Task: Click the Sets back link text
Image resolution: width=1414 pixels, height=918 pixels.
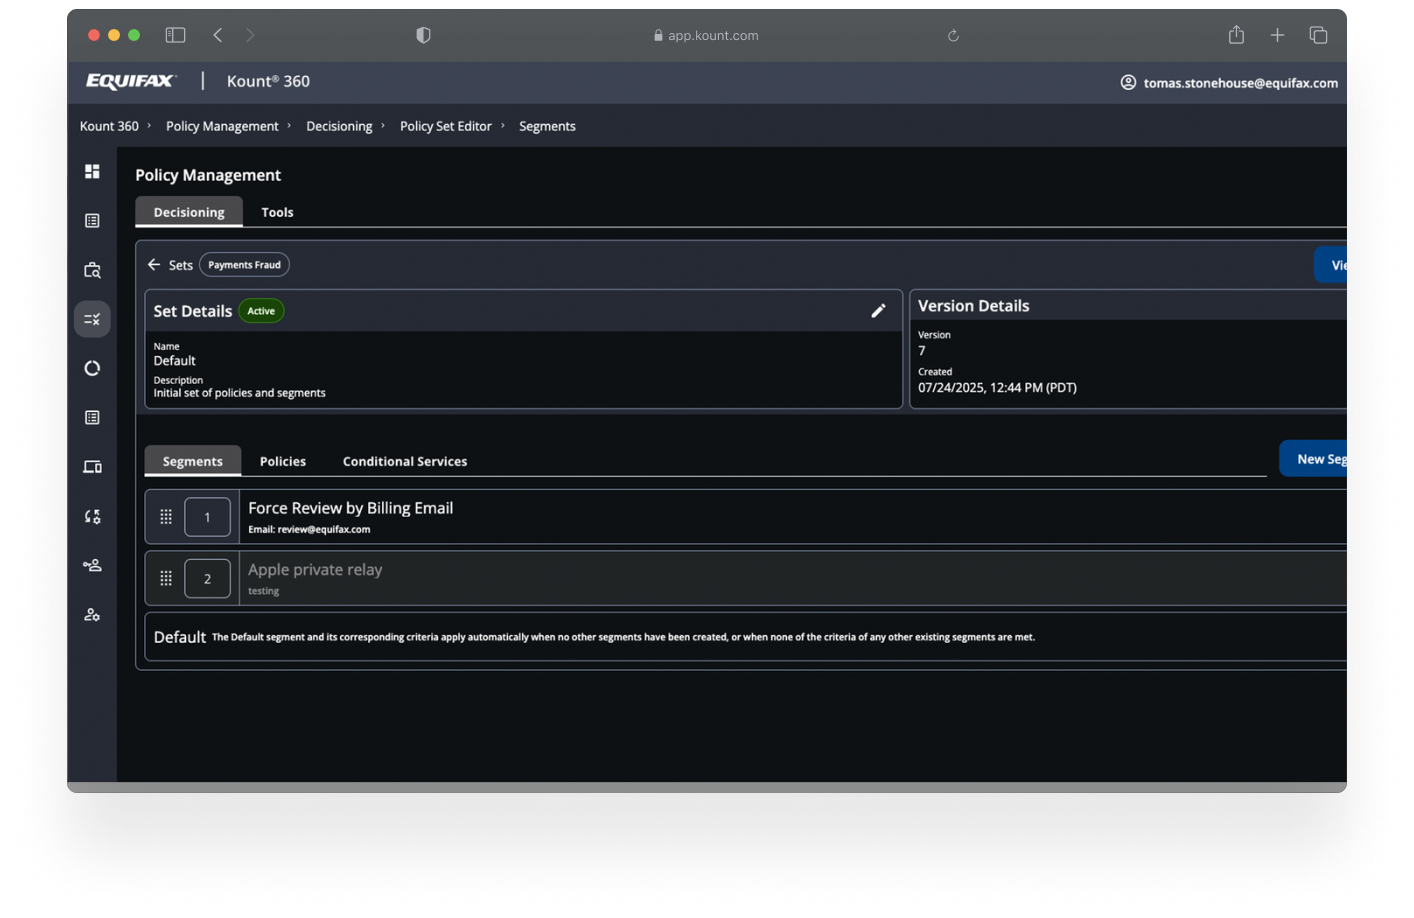Action: 181,265
